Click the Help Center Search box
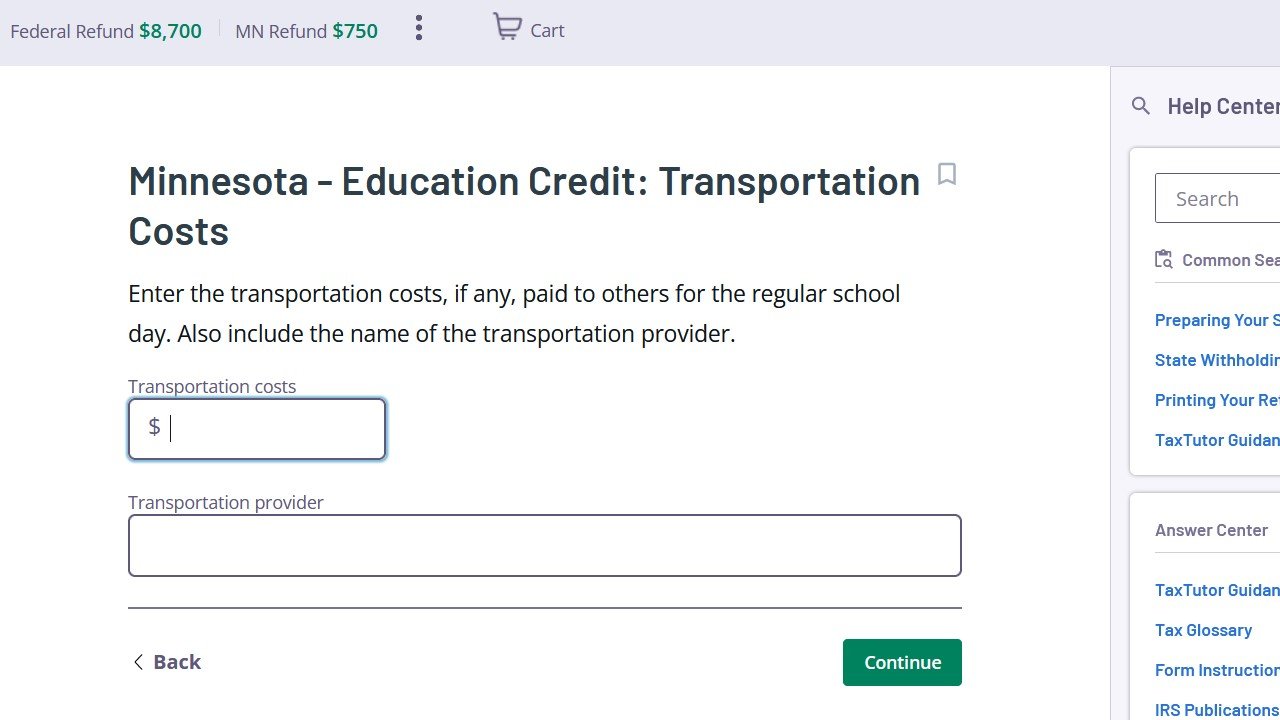1280x720 pixels. (1217, 198)
